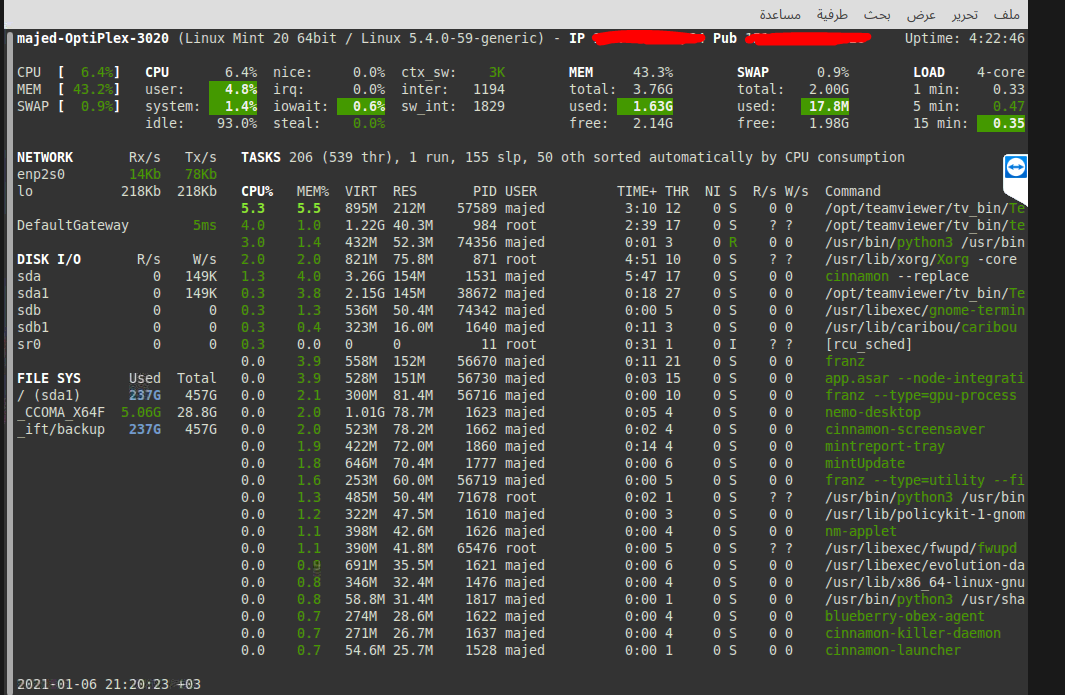1065x695 pixels.
Task: Click the SWAP used 17.8M value
Action: (825, 107)
